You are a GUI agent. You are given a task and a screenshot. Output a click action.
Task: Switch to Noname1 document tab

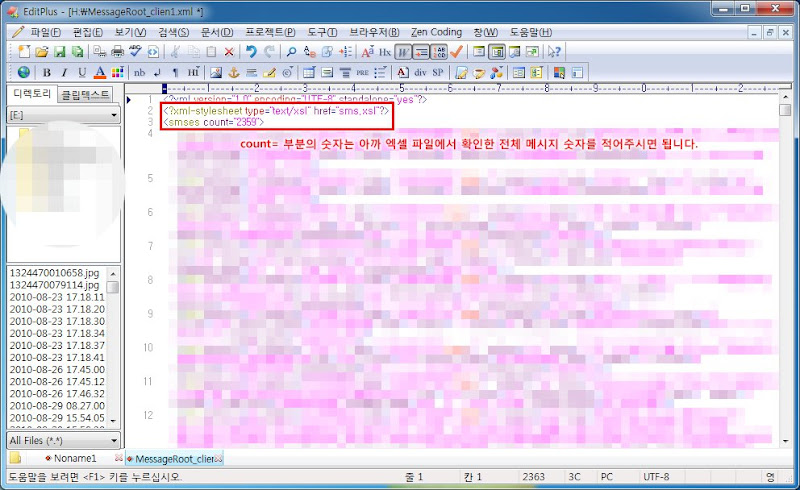pyautogui.click(x=74, y=458)
